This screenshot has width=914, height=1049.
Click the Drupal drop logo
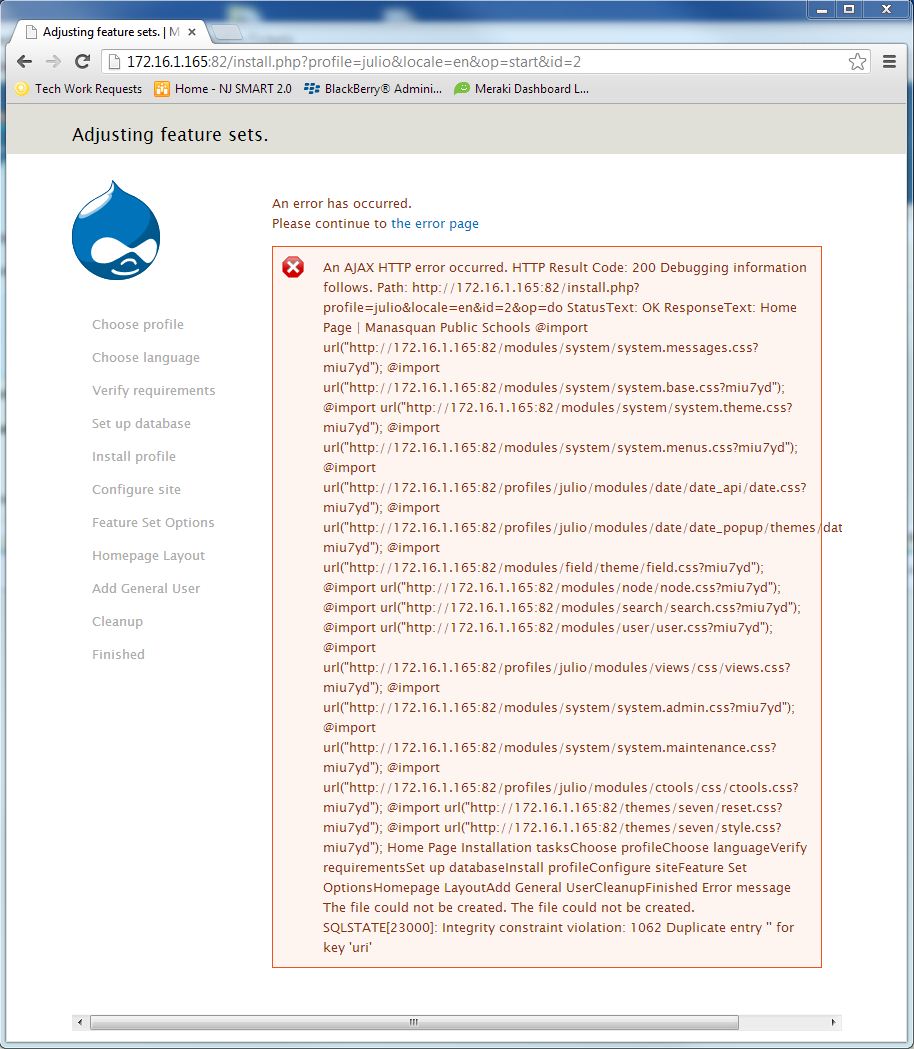click(x=116, y=231)
